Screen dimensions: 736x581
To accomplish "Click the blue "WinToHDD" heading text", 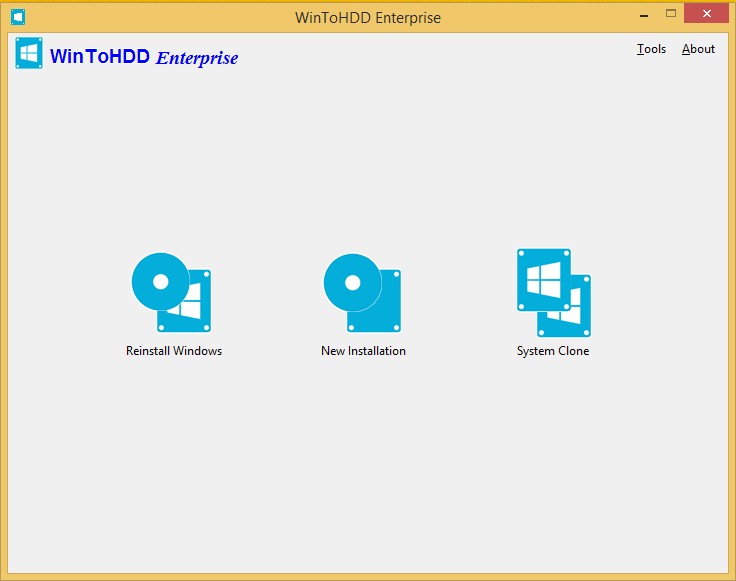I will (100, 57).
